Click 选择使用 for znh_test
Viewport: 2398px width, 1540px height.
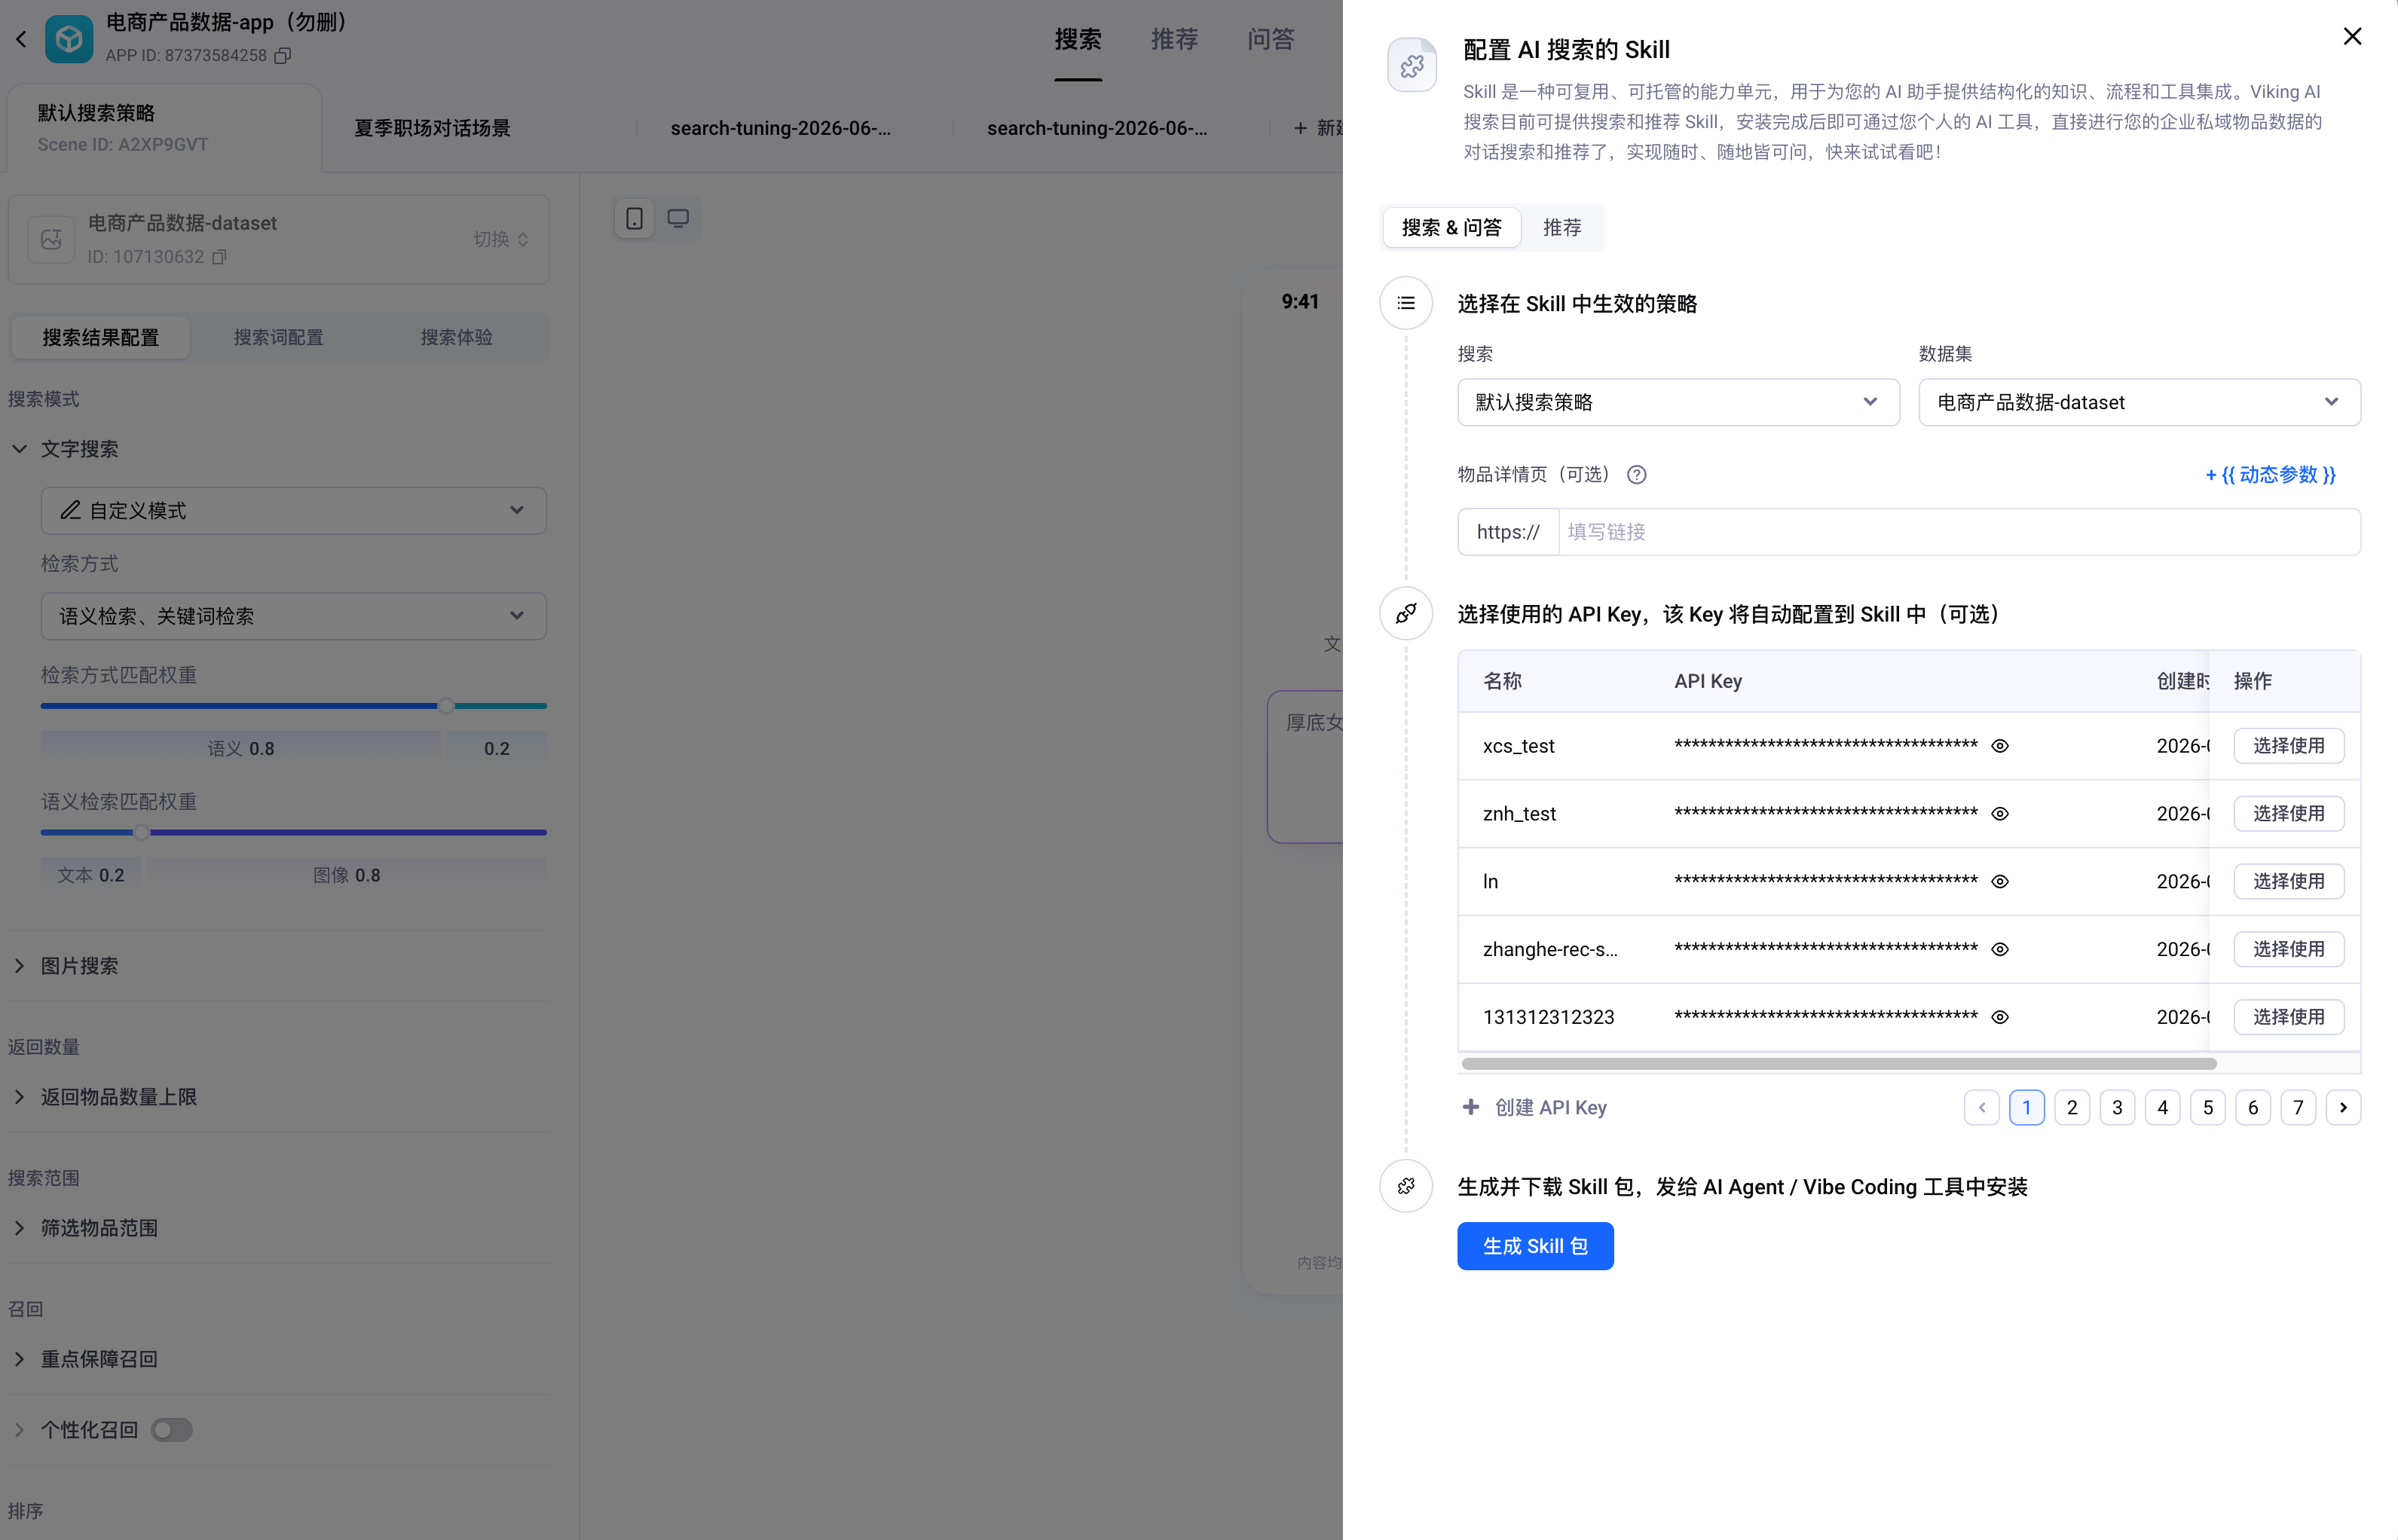(x=2288, y=814)
